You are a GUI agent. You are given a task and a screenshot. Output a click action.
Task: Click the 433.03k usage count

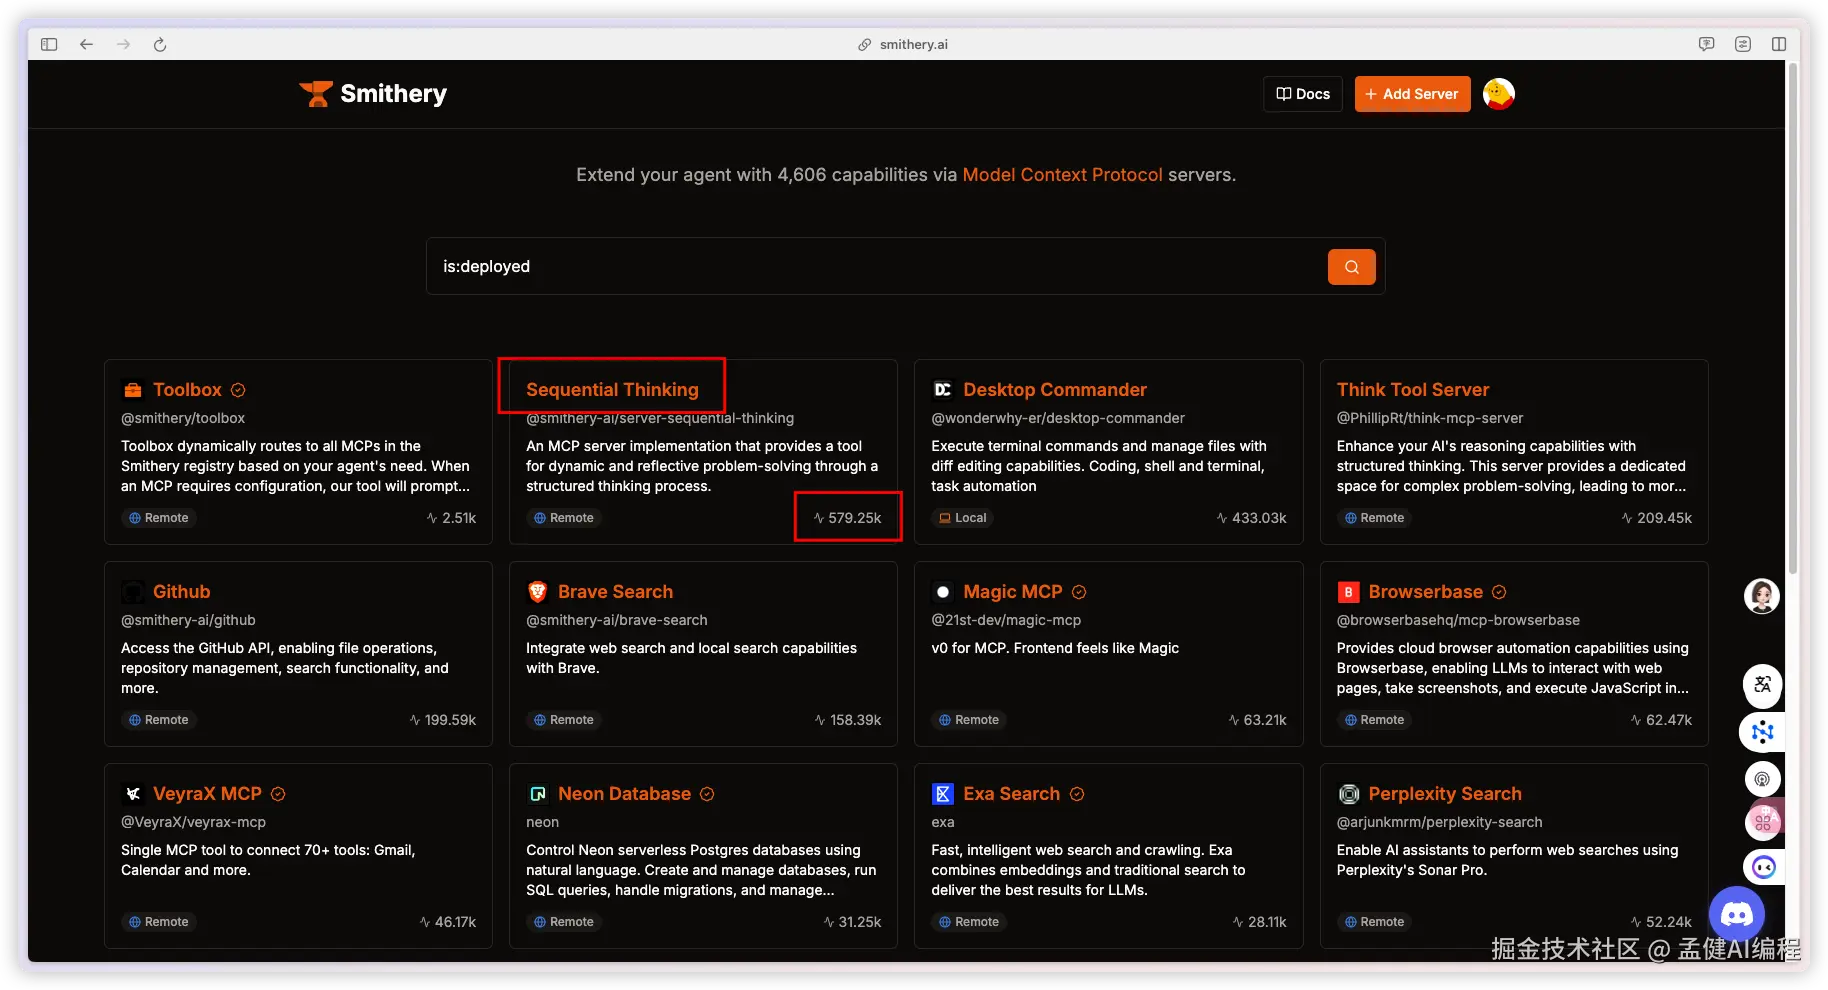[1251, 518]
